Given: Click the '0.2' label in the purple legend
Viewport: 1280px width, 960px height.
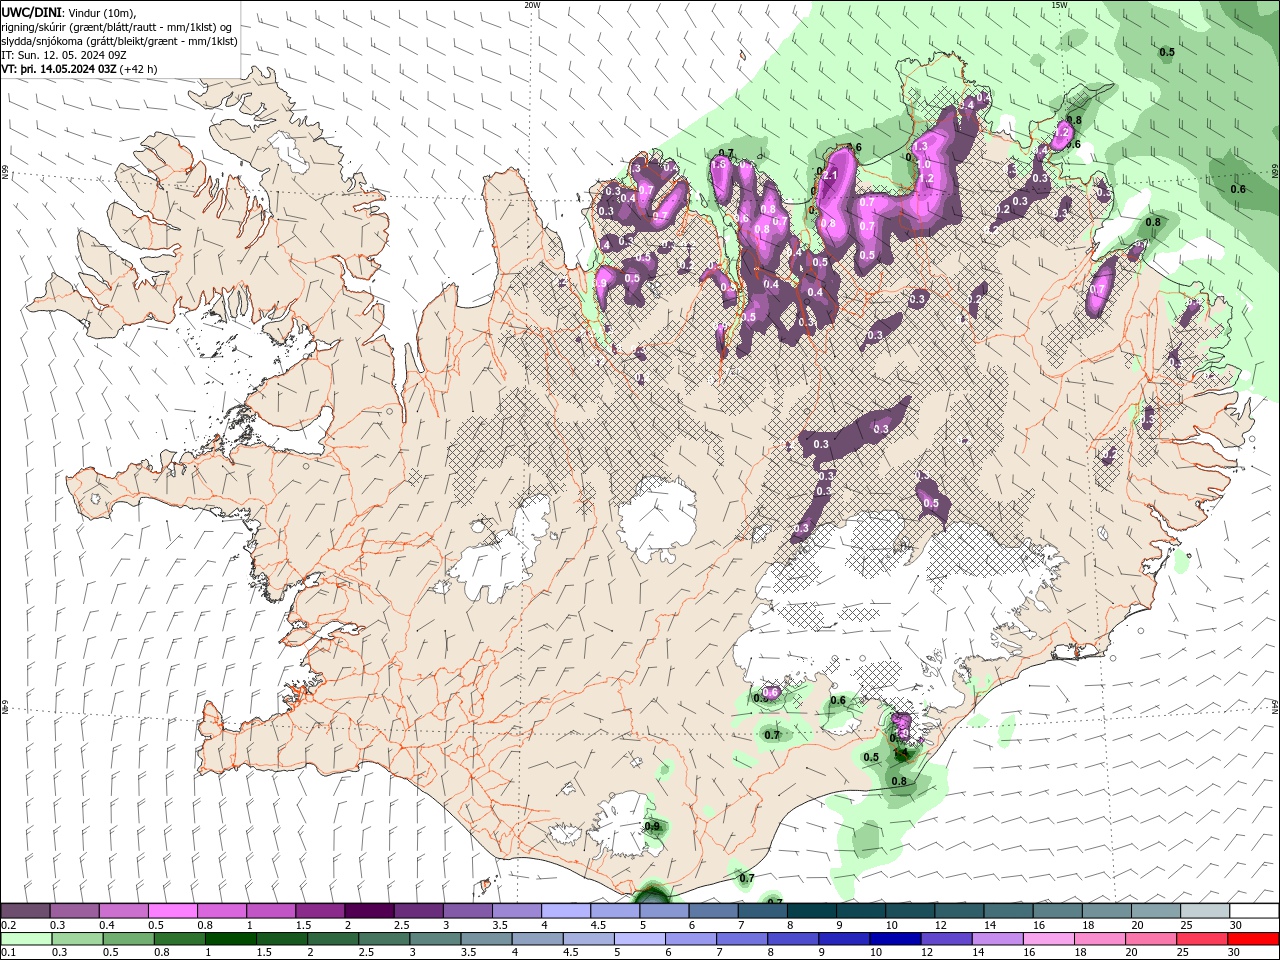Looking at the screenshot, I should point(8,925).
